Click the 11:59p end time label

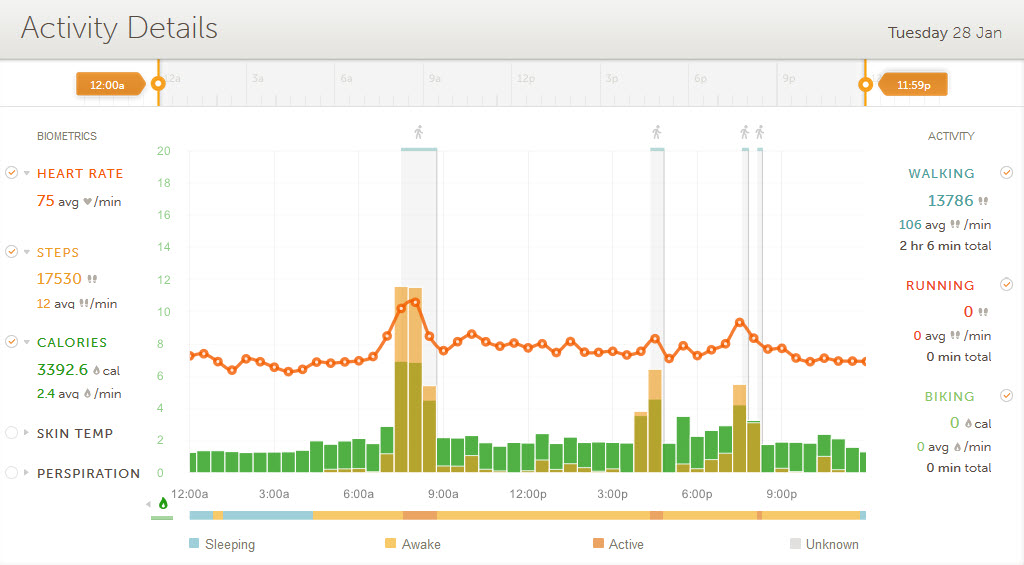(x=914, y=85)
